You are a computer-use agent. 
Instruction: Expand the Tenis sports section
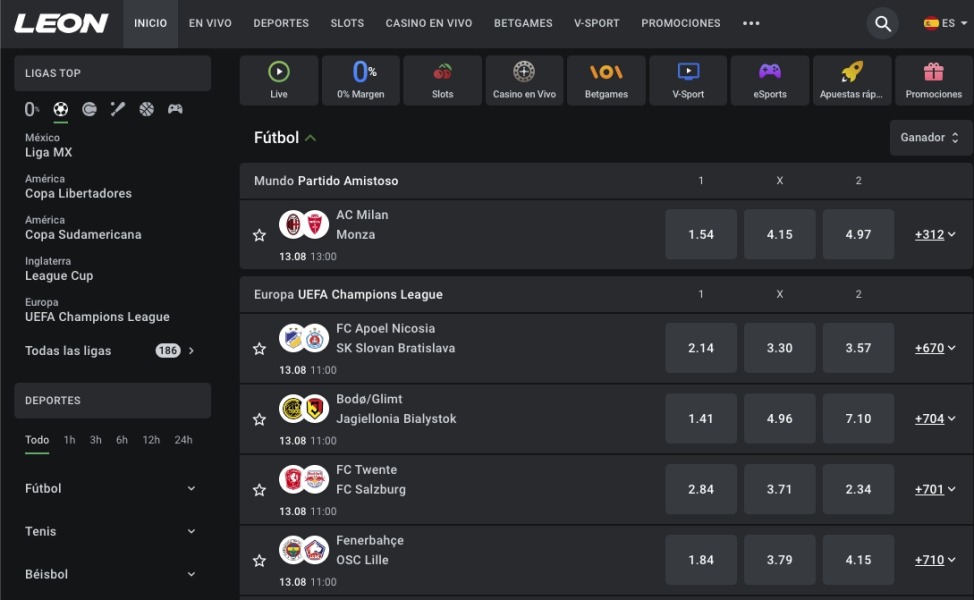click(x=111, y=531)
